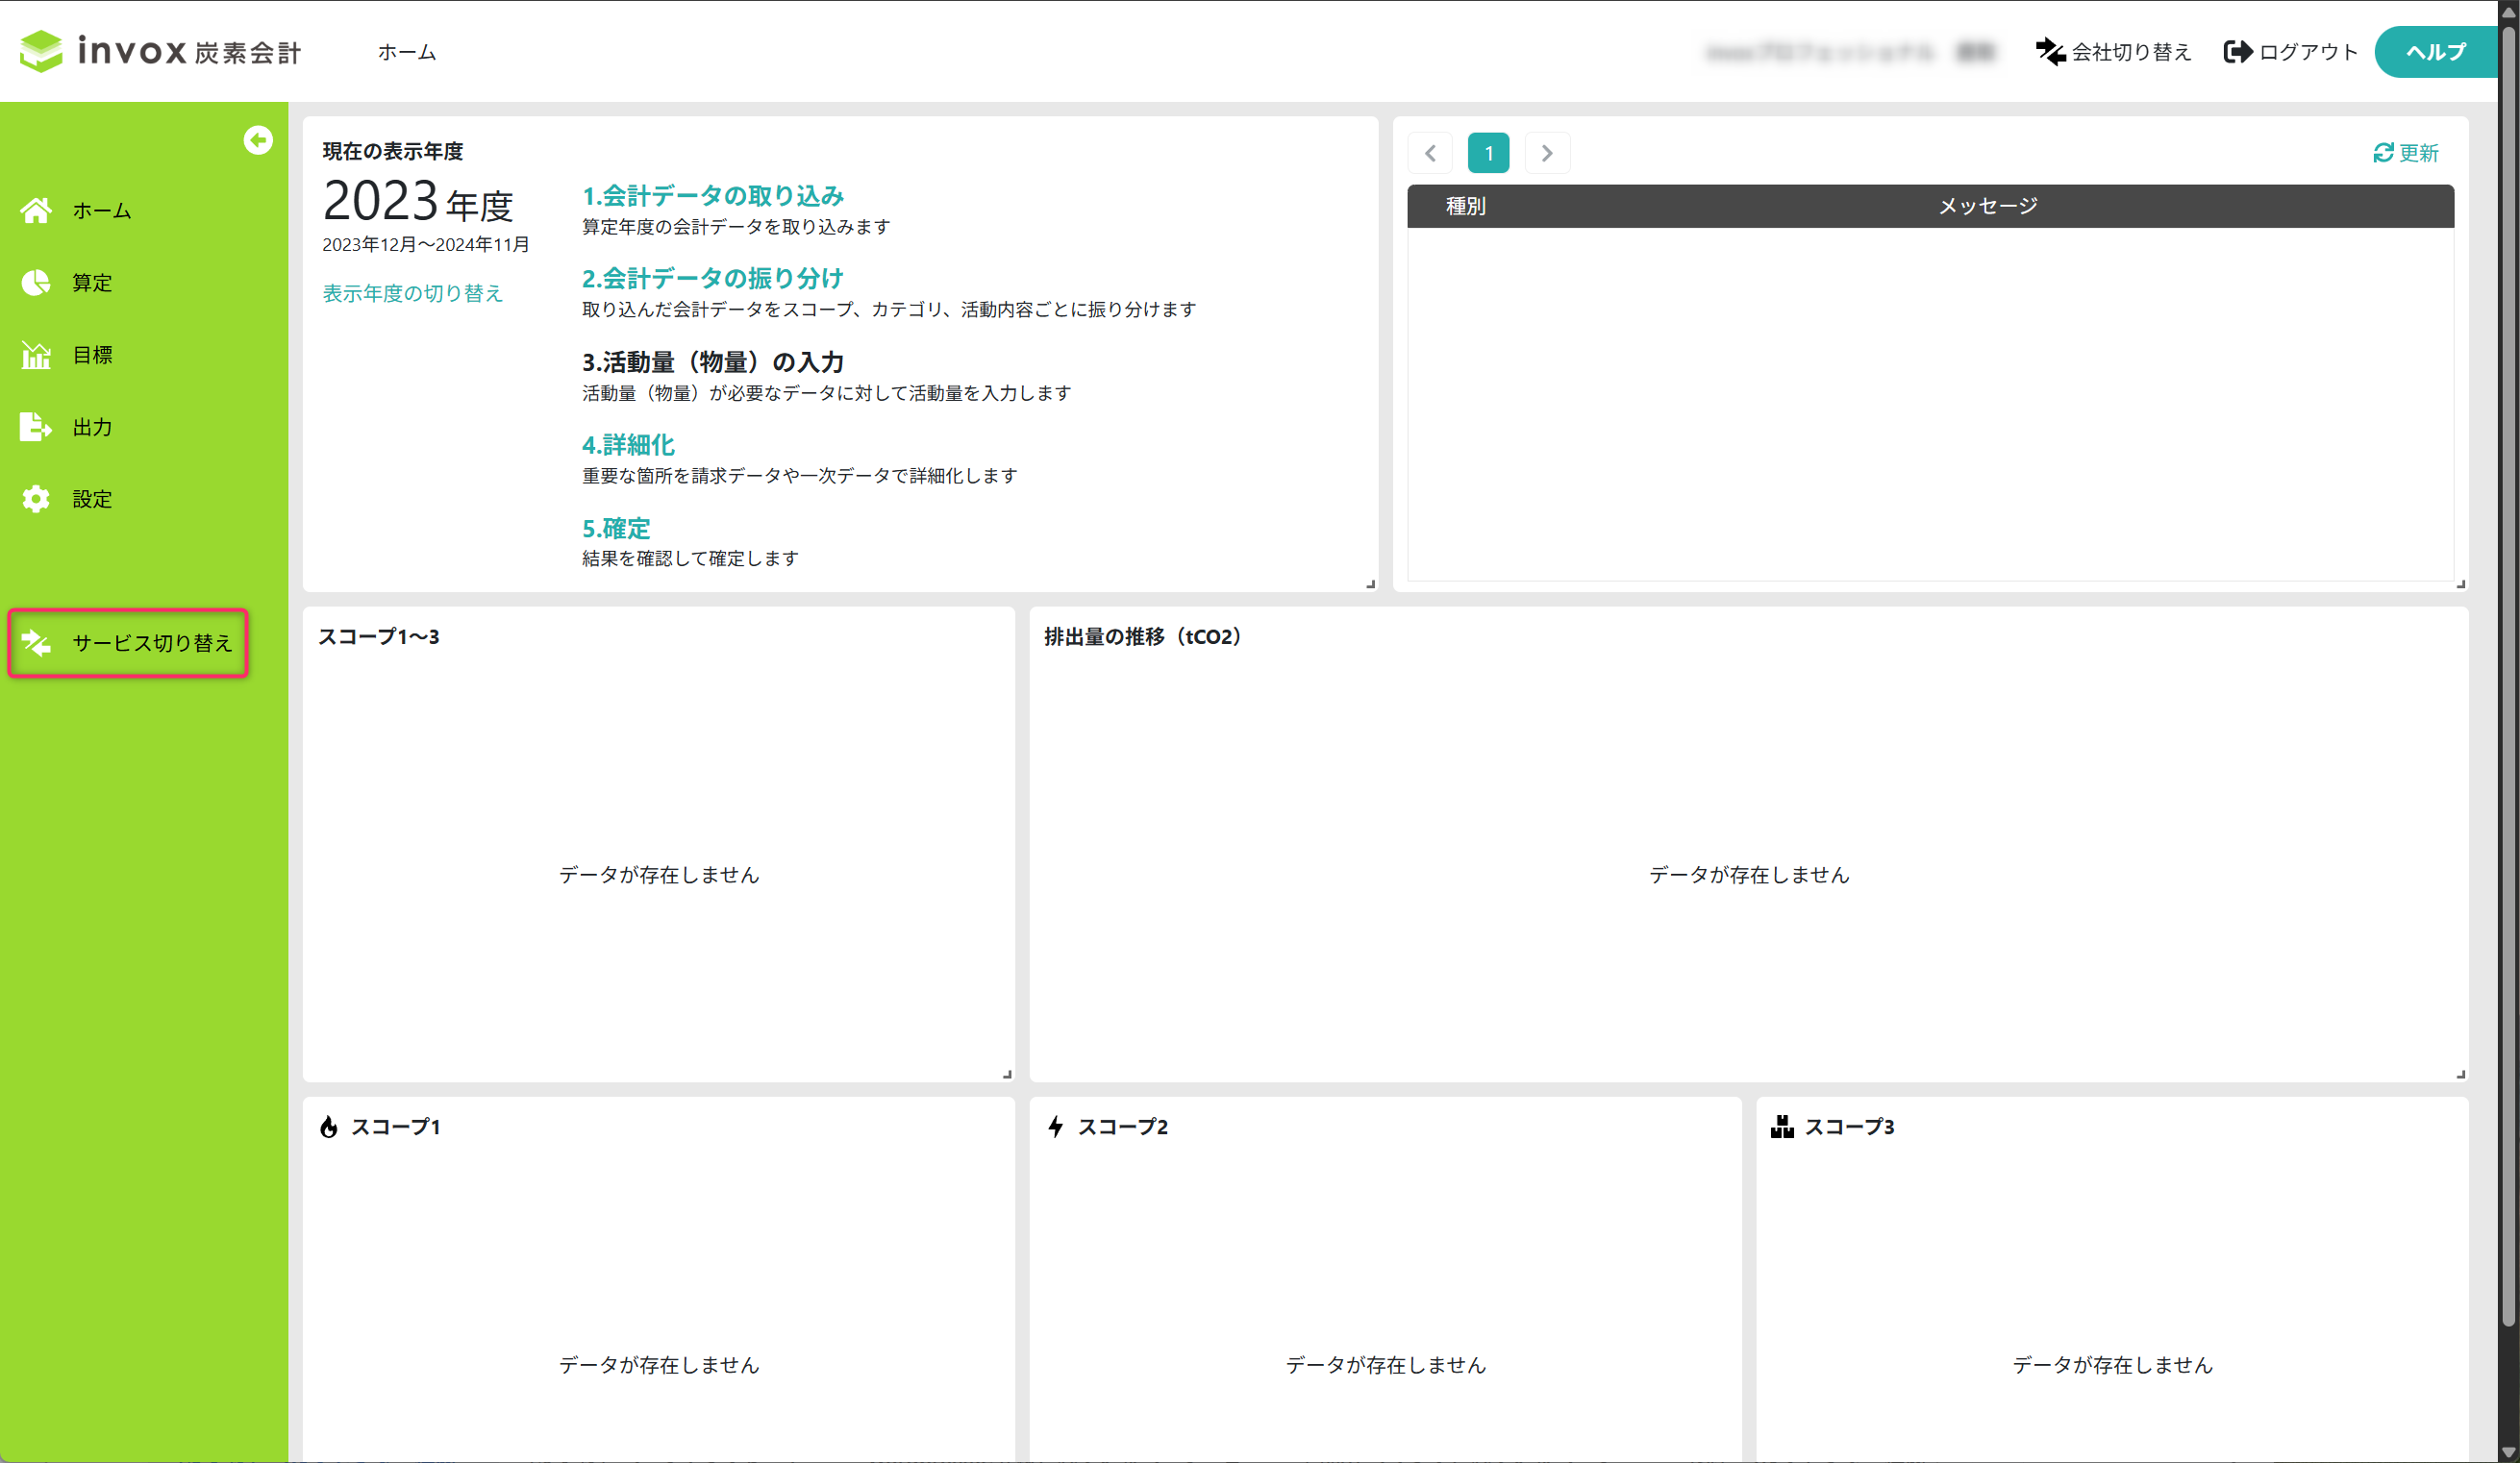Open 表示年度の切り替え link
The height and width of the screenshot is (1463, 2520).
click(x=412, y=293)
